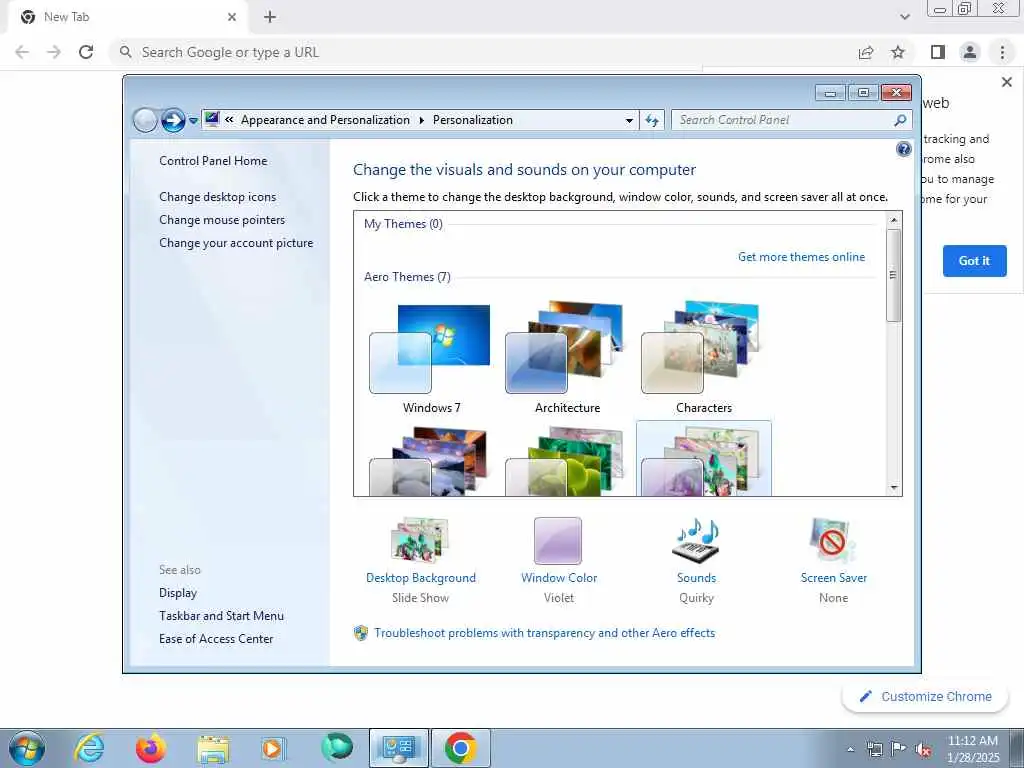Select the Architecture theme

[568, 357]
